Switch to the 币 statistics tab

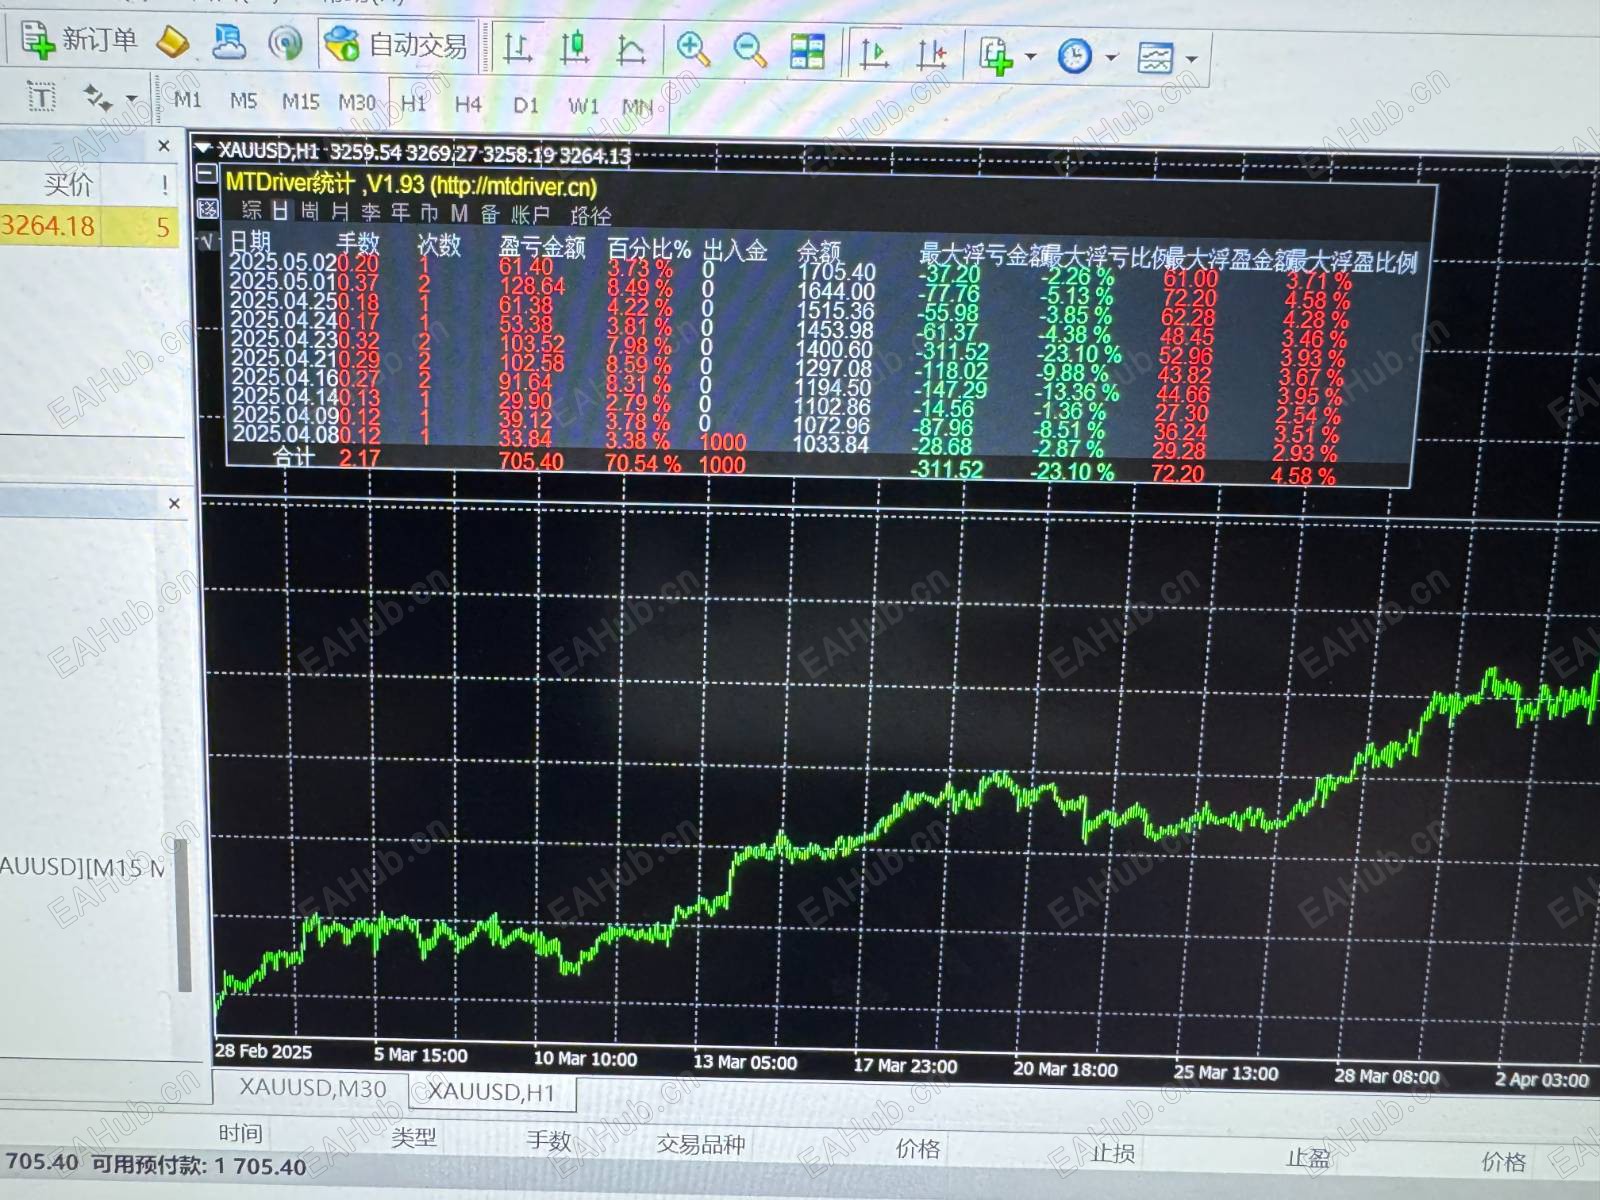[429, 212]
